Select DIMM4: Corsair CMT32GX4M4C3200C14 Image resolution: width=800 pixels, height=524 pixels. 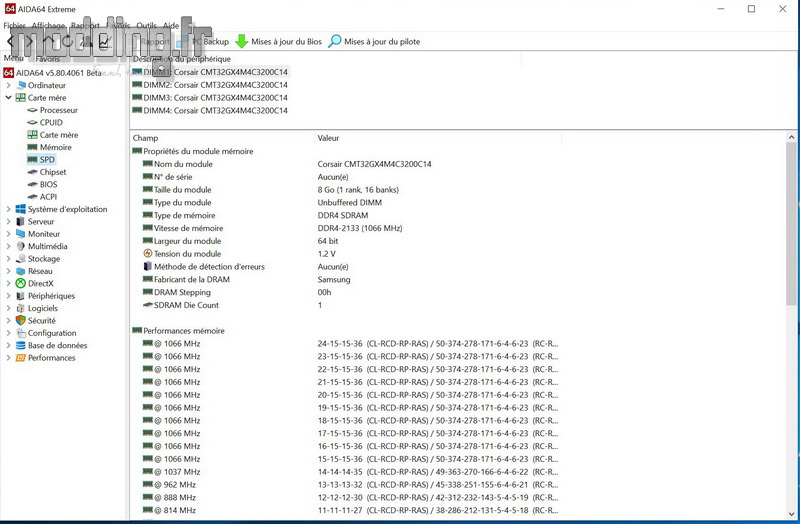pos(210,110)
